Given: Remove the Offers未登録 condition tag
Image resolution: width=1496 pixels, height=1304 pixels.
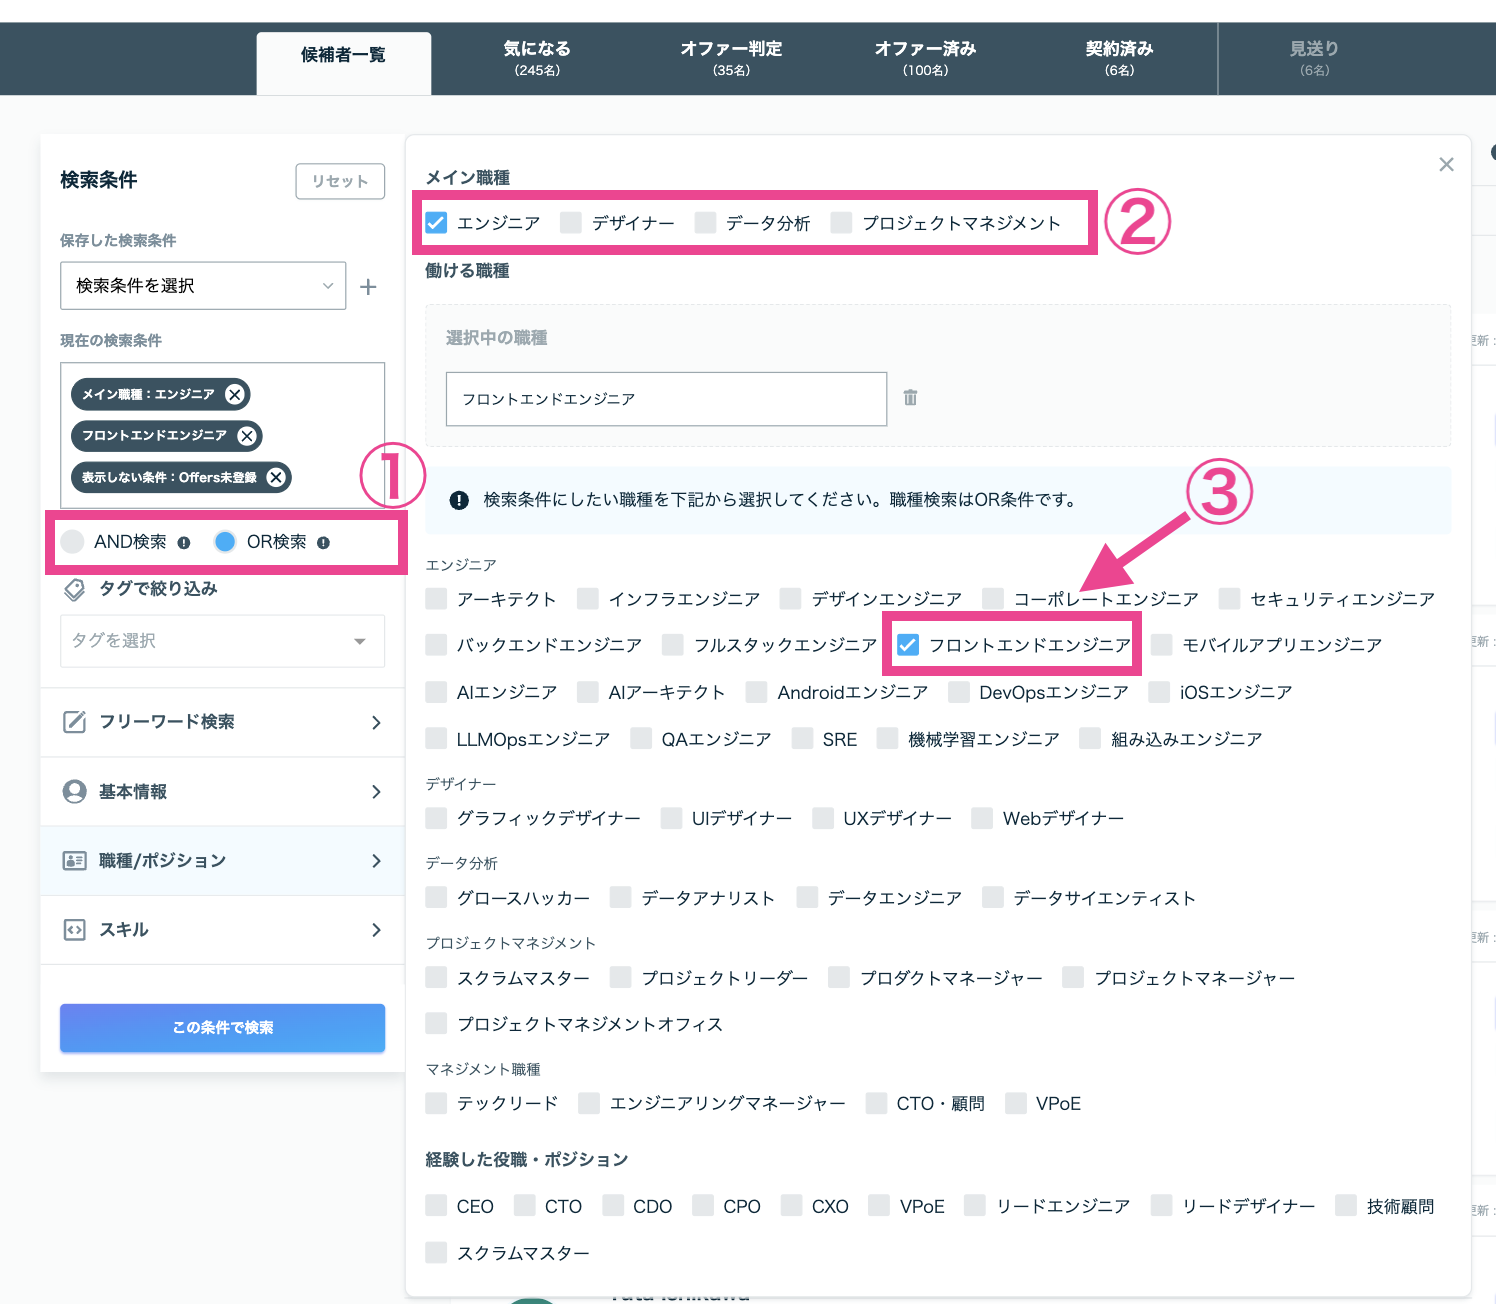Looking at the screenshot, I should tap(276, 477).
